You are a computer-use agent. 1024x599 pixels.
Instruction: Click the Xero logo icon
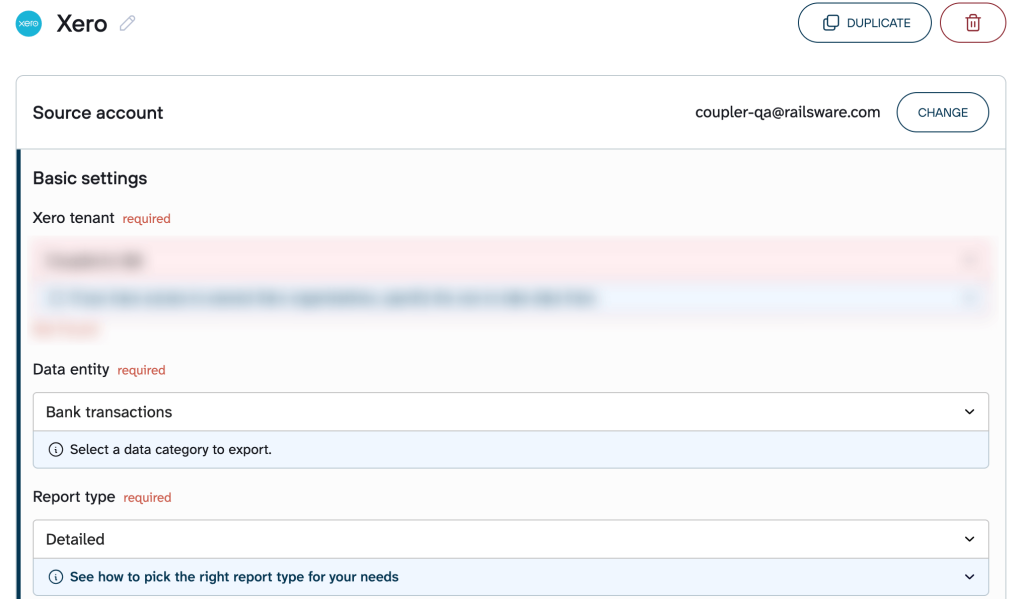29,22
